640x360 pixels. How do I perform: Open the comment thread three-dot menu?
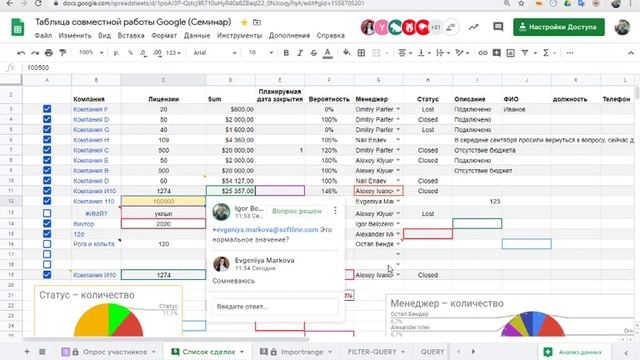click(x=335, y=211)
